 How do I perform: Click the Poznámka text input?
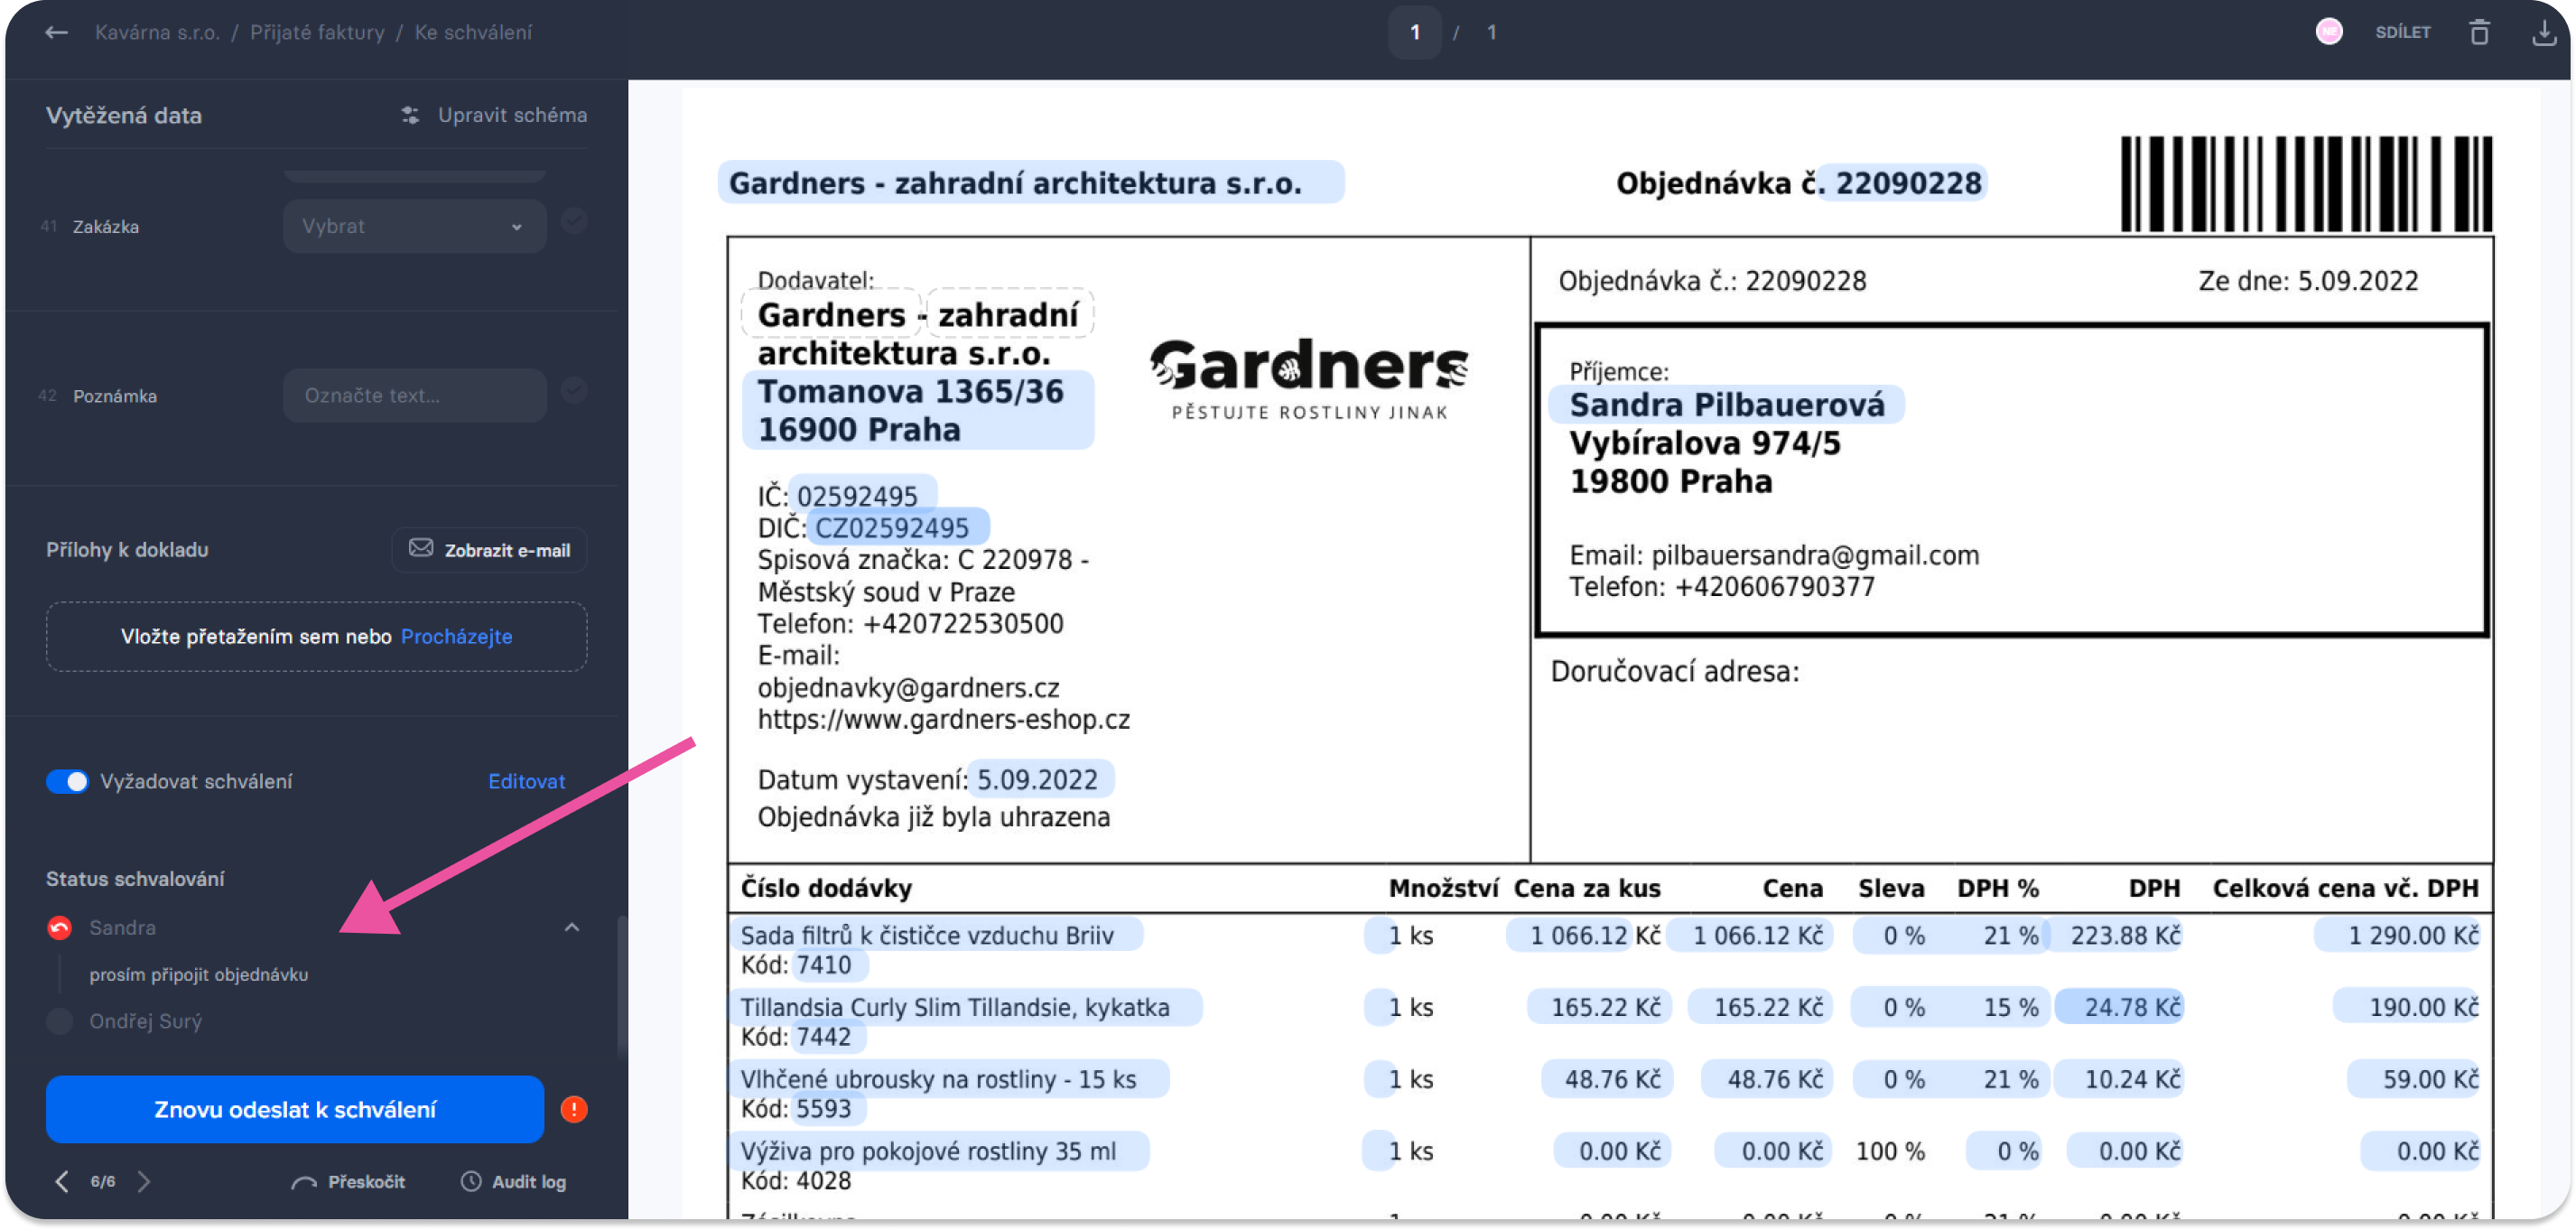414,395
